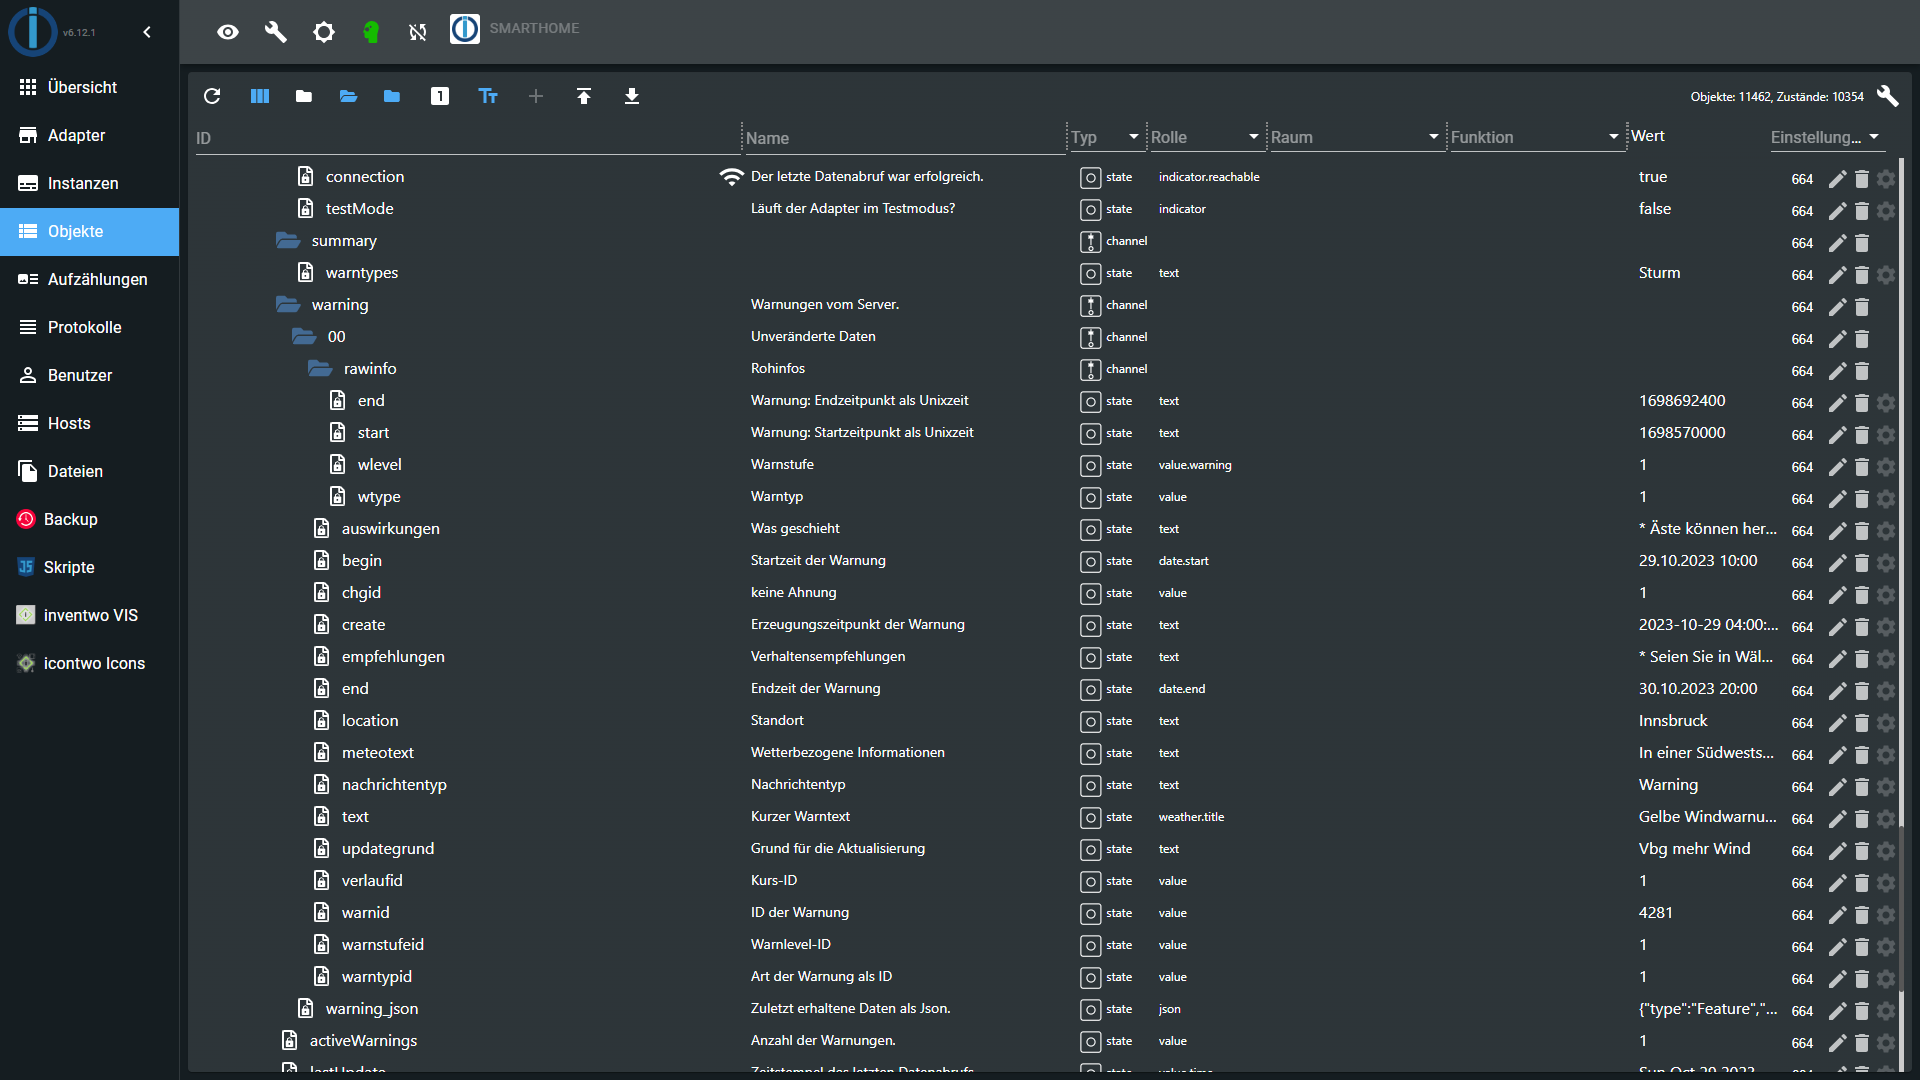1920x1080 pixels.
Task: Toggle the green expert mode head icon
Action: (x=371, y=32)
